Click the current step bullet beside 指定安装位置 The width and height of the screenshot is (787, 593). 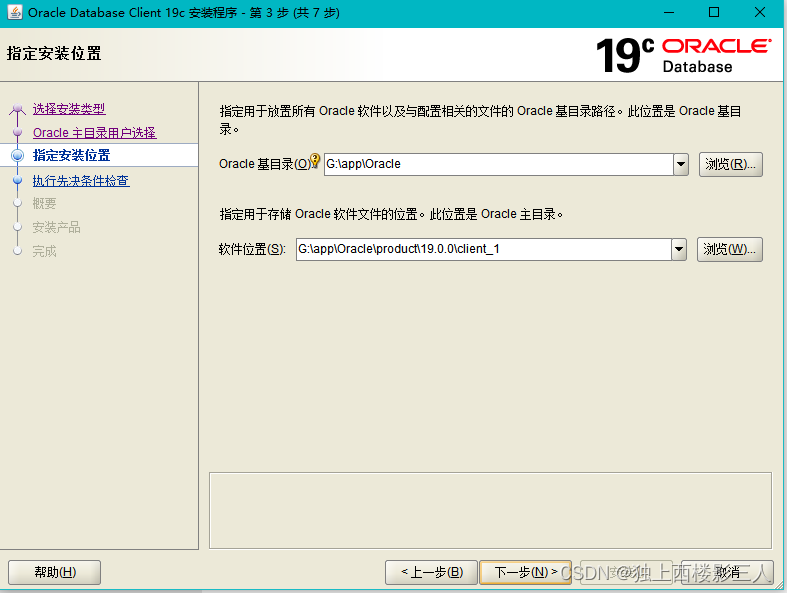coord(18,156)
